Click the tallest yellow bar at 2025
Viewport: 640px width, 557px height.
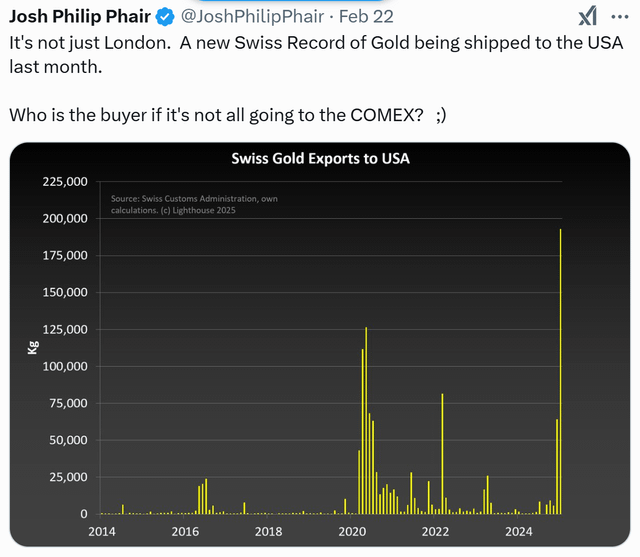pos(560,371)
